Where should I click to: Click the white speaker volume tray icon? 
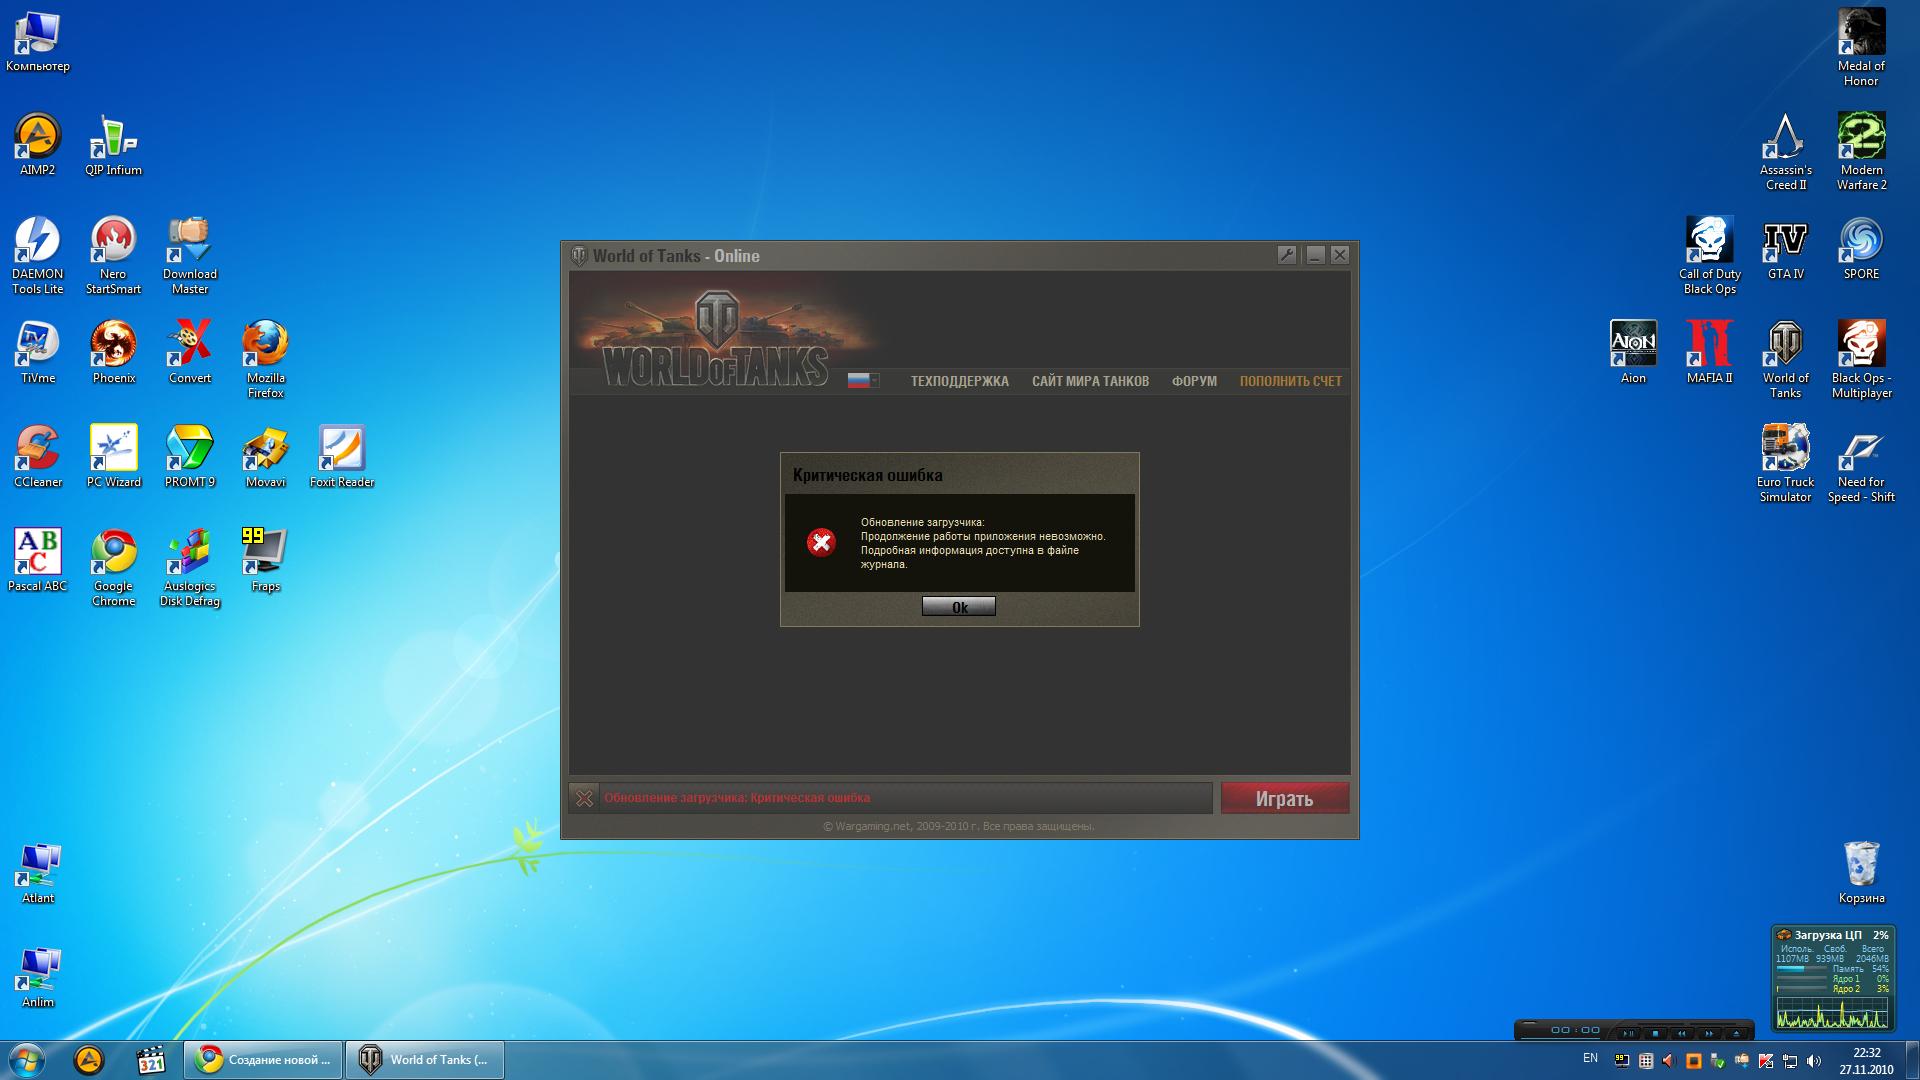[1814, 1061]
